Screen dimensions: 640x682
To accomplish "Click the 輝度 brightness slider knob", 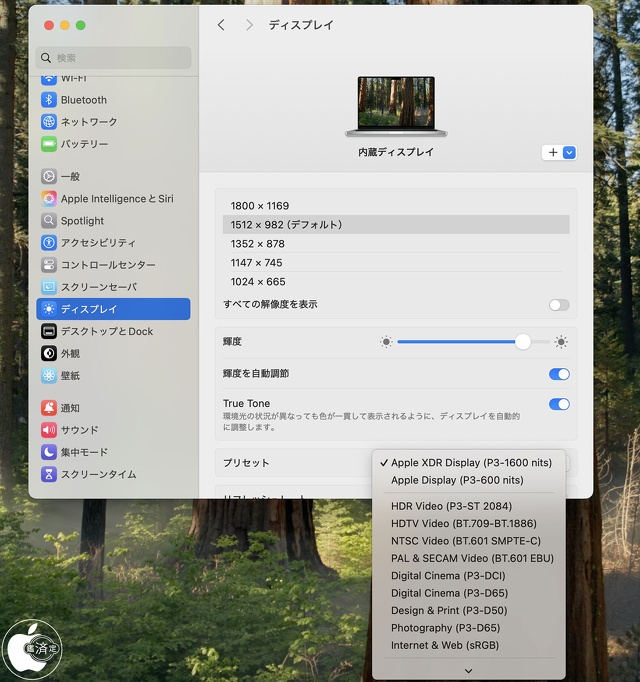I will [523, 342].
